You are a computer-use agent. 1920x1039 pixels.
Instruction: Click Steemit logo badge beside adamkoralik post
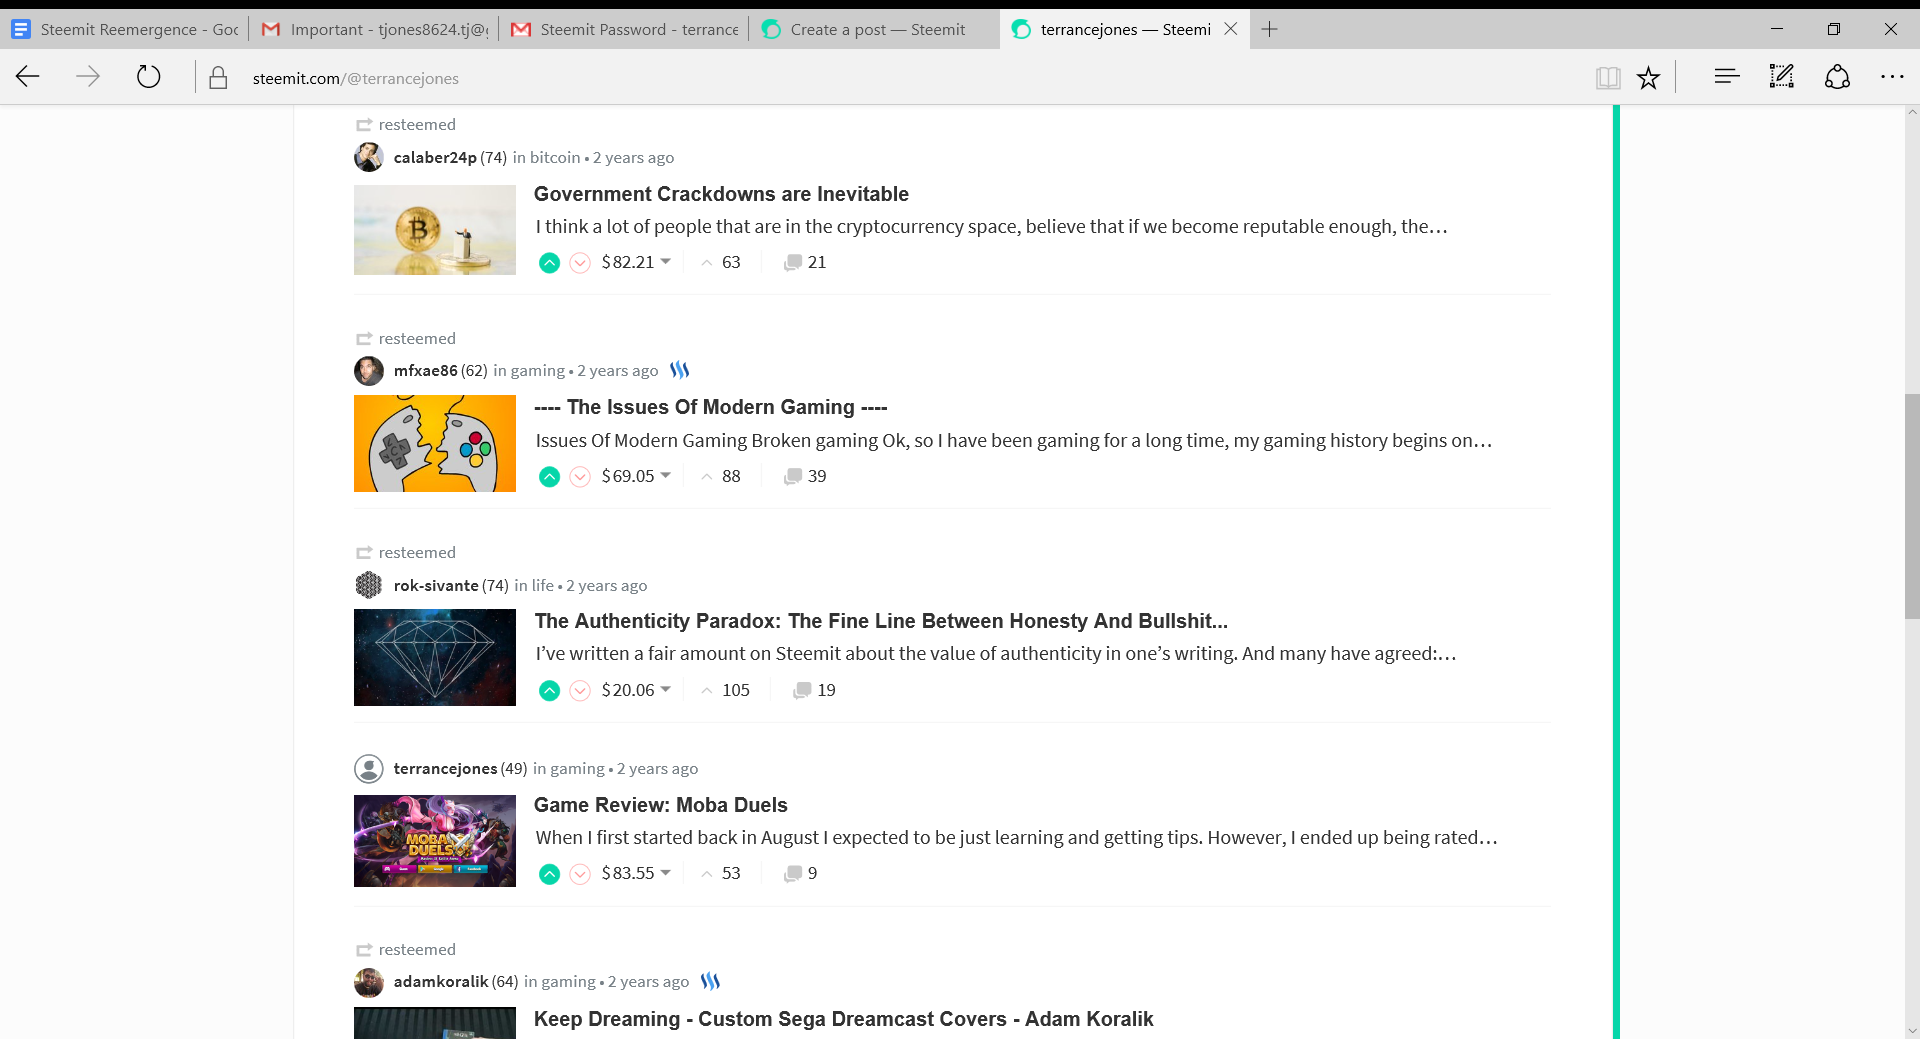click(x=711, y=981)
